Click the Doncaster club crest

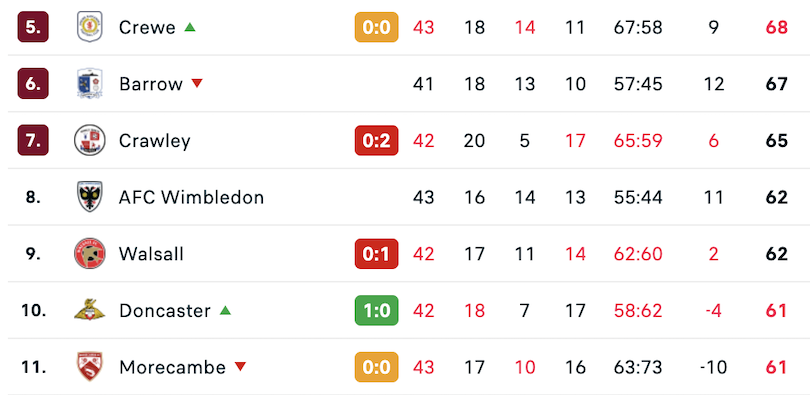pyautogui.click(x=89, y=310)
